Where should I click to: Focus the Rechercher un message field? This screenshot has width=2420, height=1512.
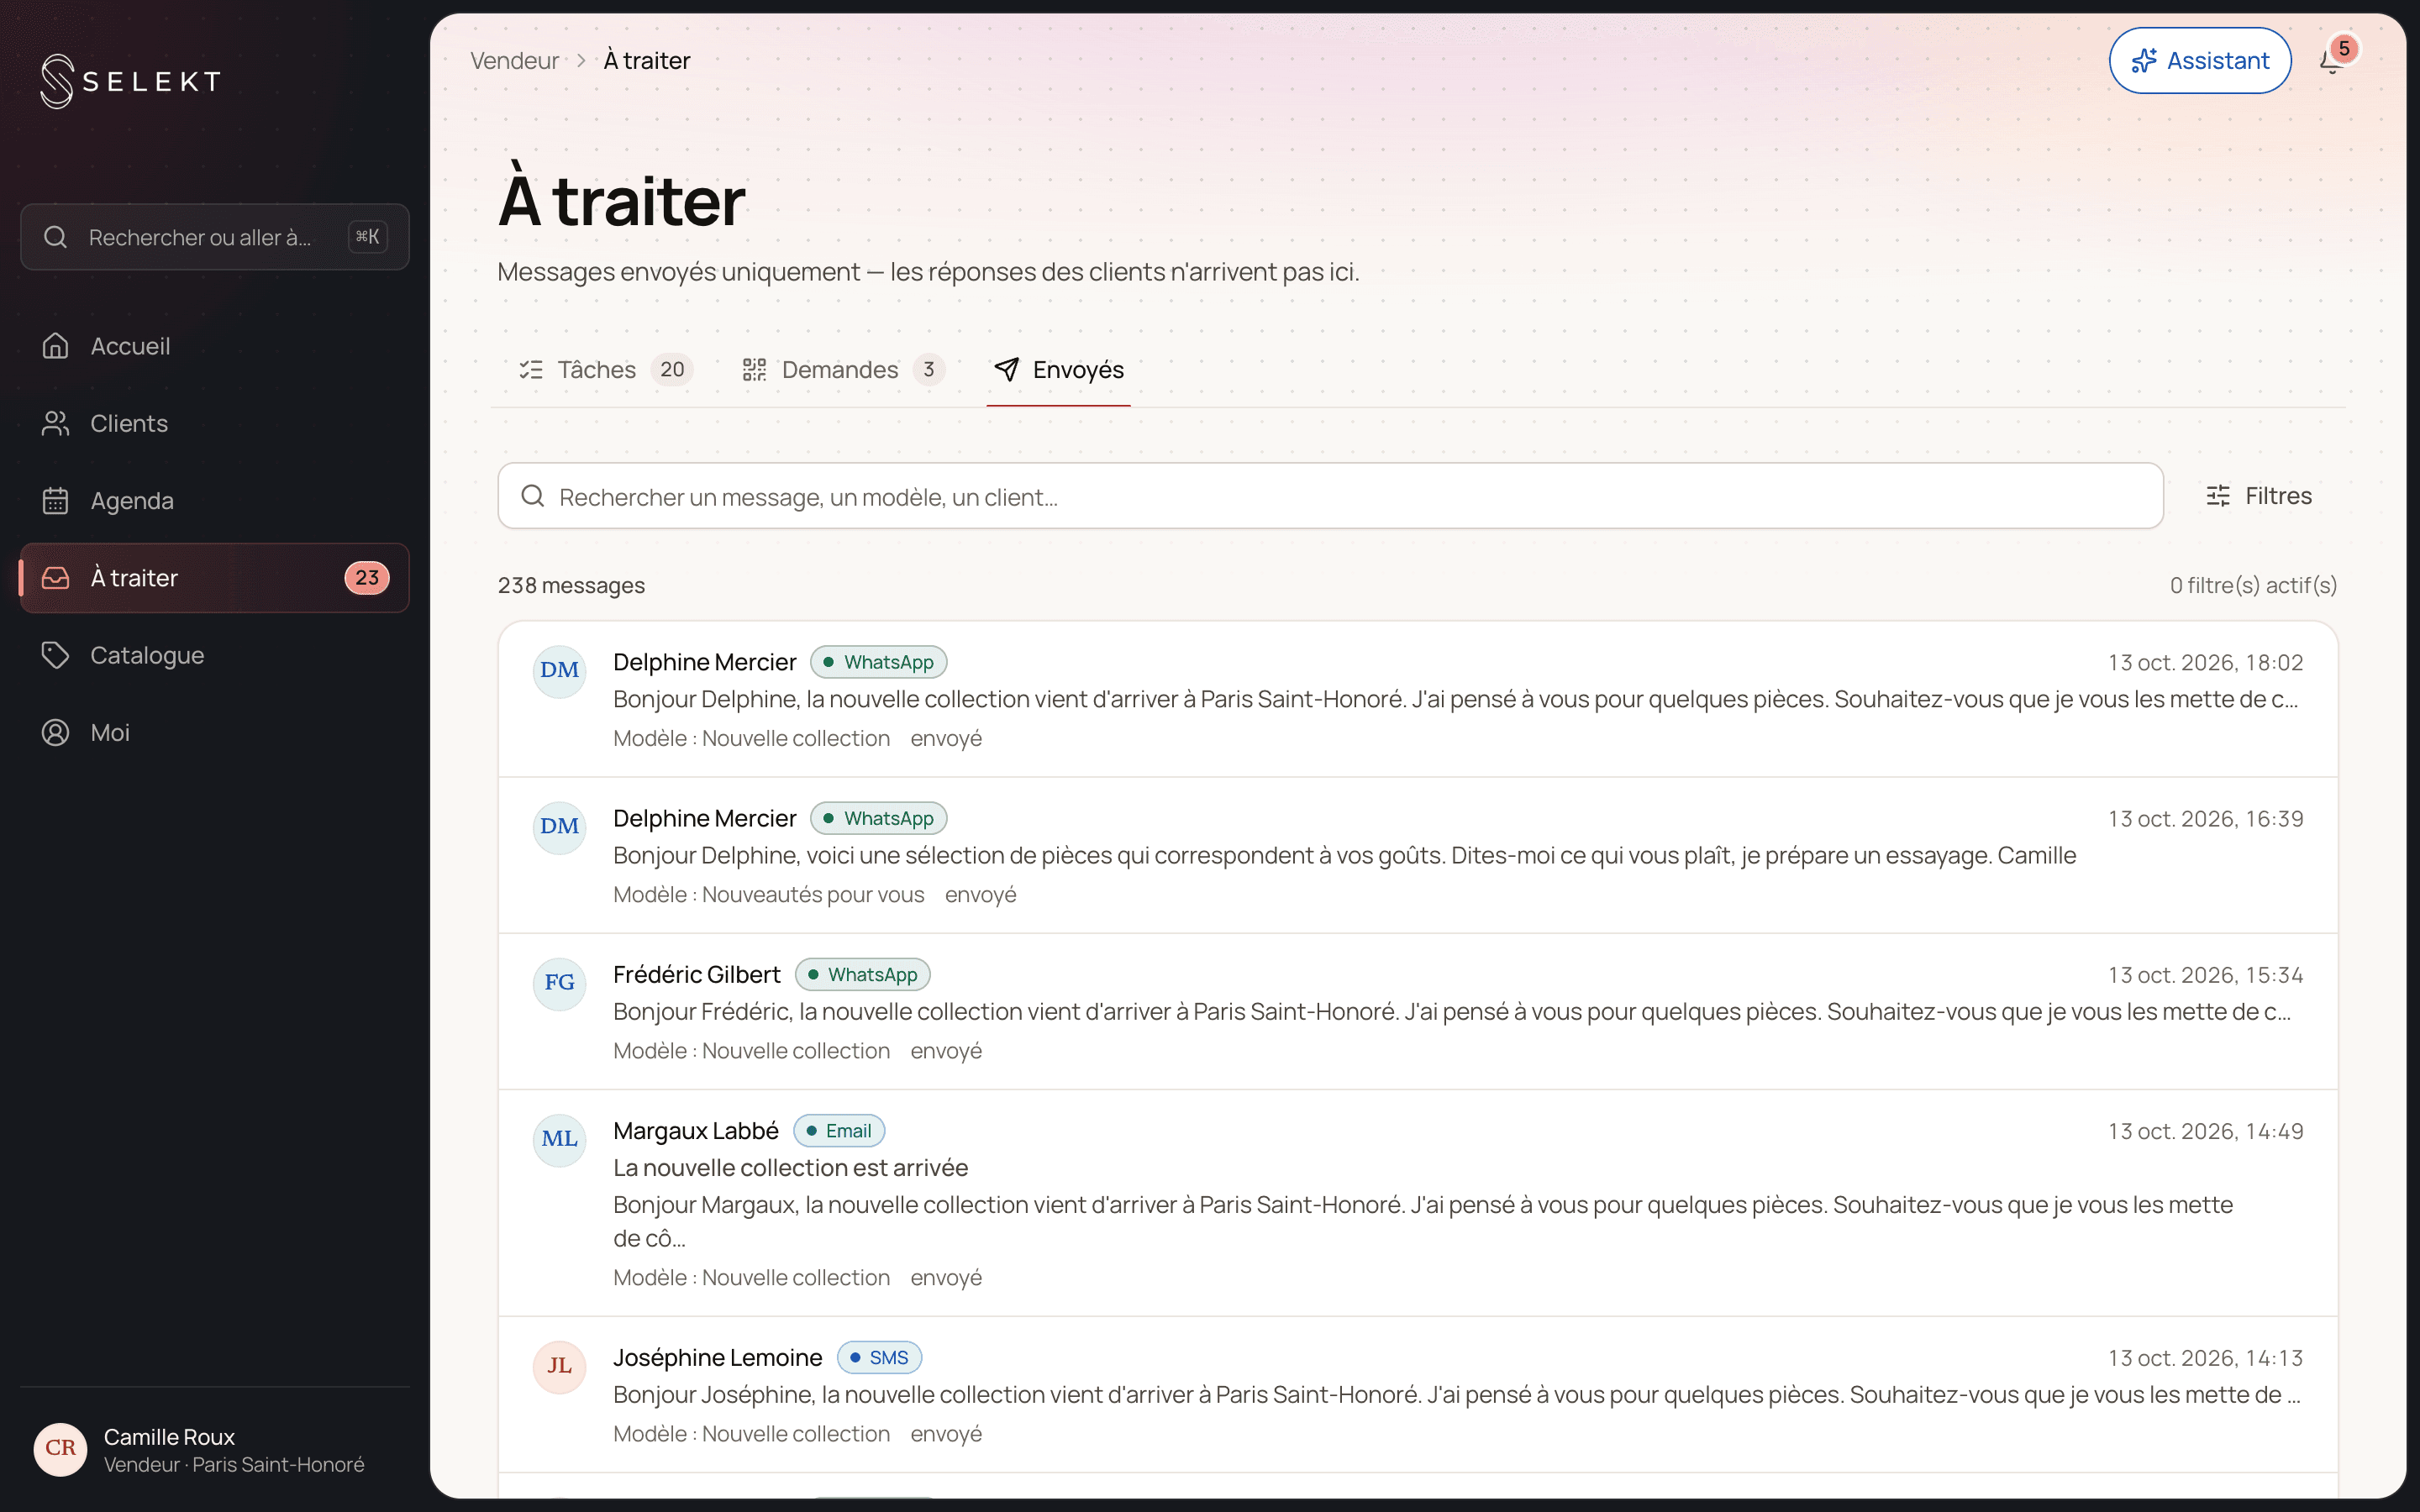pyautogui.click(x=1330, y=496)
